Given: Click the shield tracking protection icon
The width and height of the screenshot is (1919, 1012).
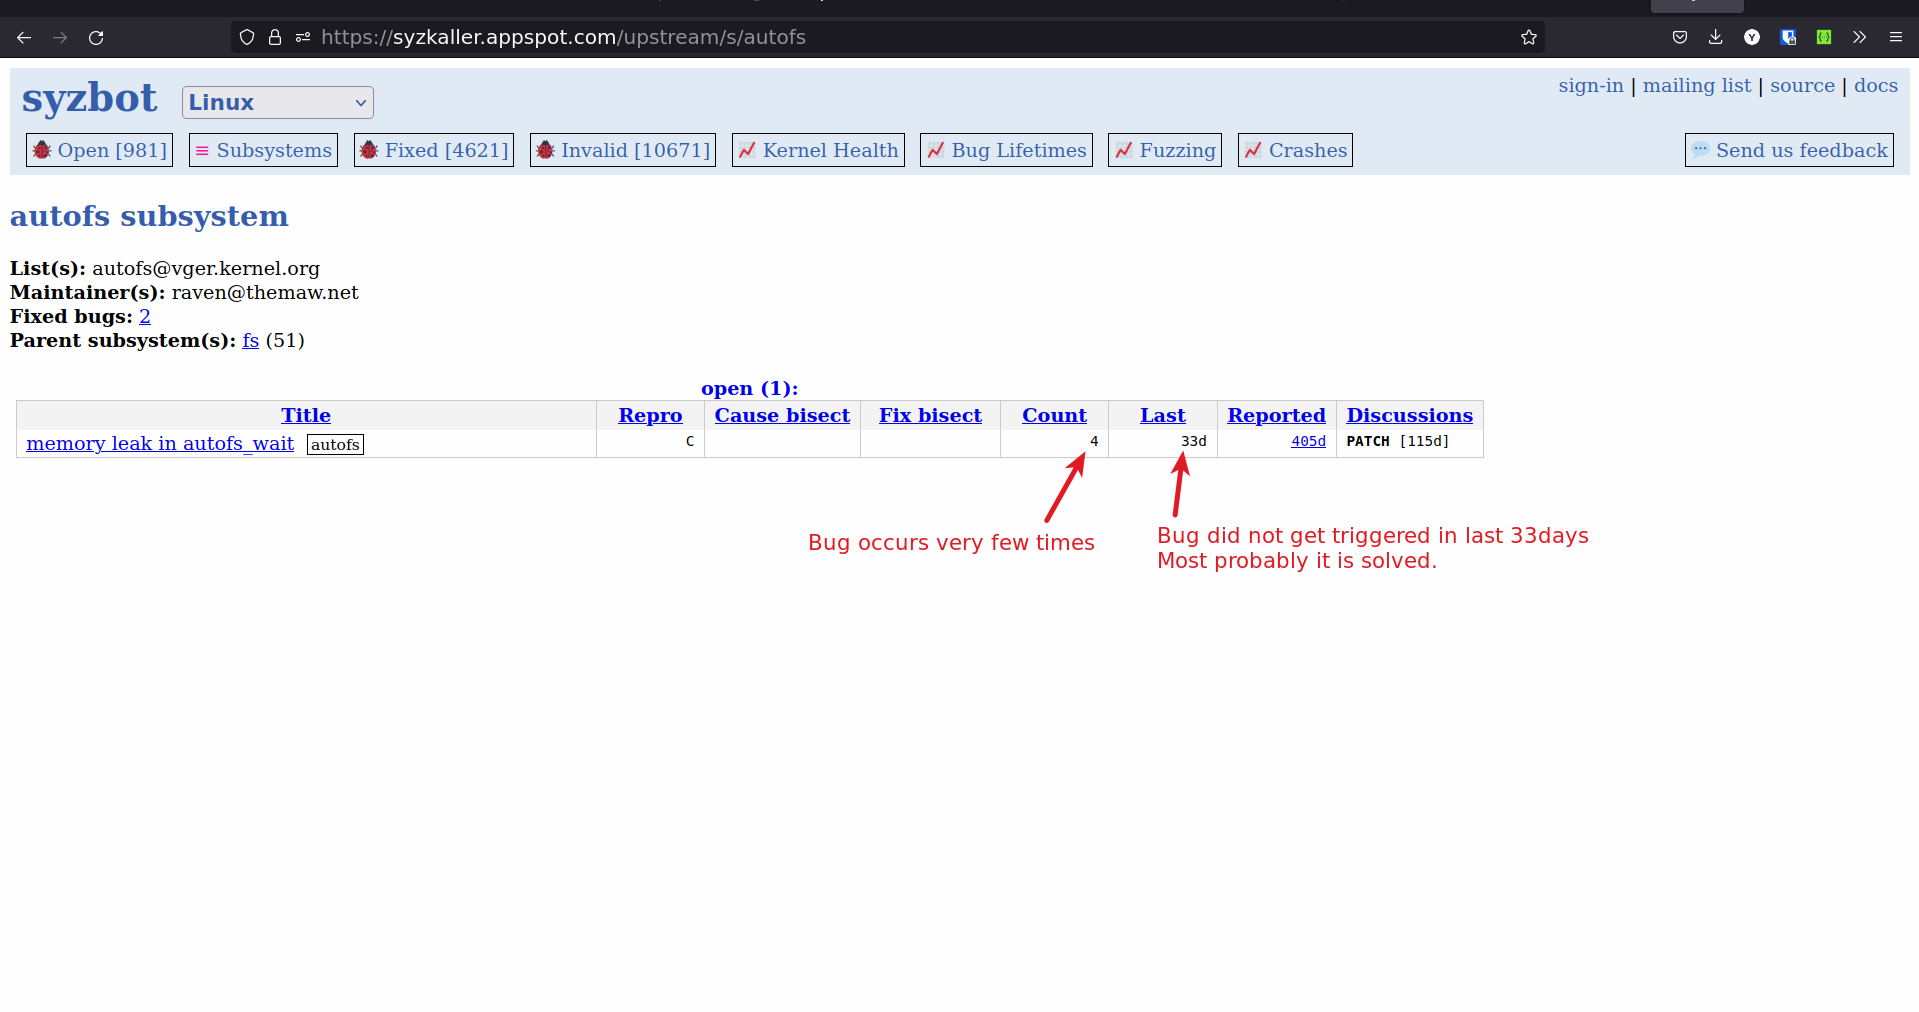Looking at the screenshot, I should coord(247,38).
